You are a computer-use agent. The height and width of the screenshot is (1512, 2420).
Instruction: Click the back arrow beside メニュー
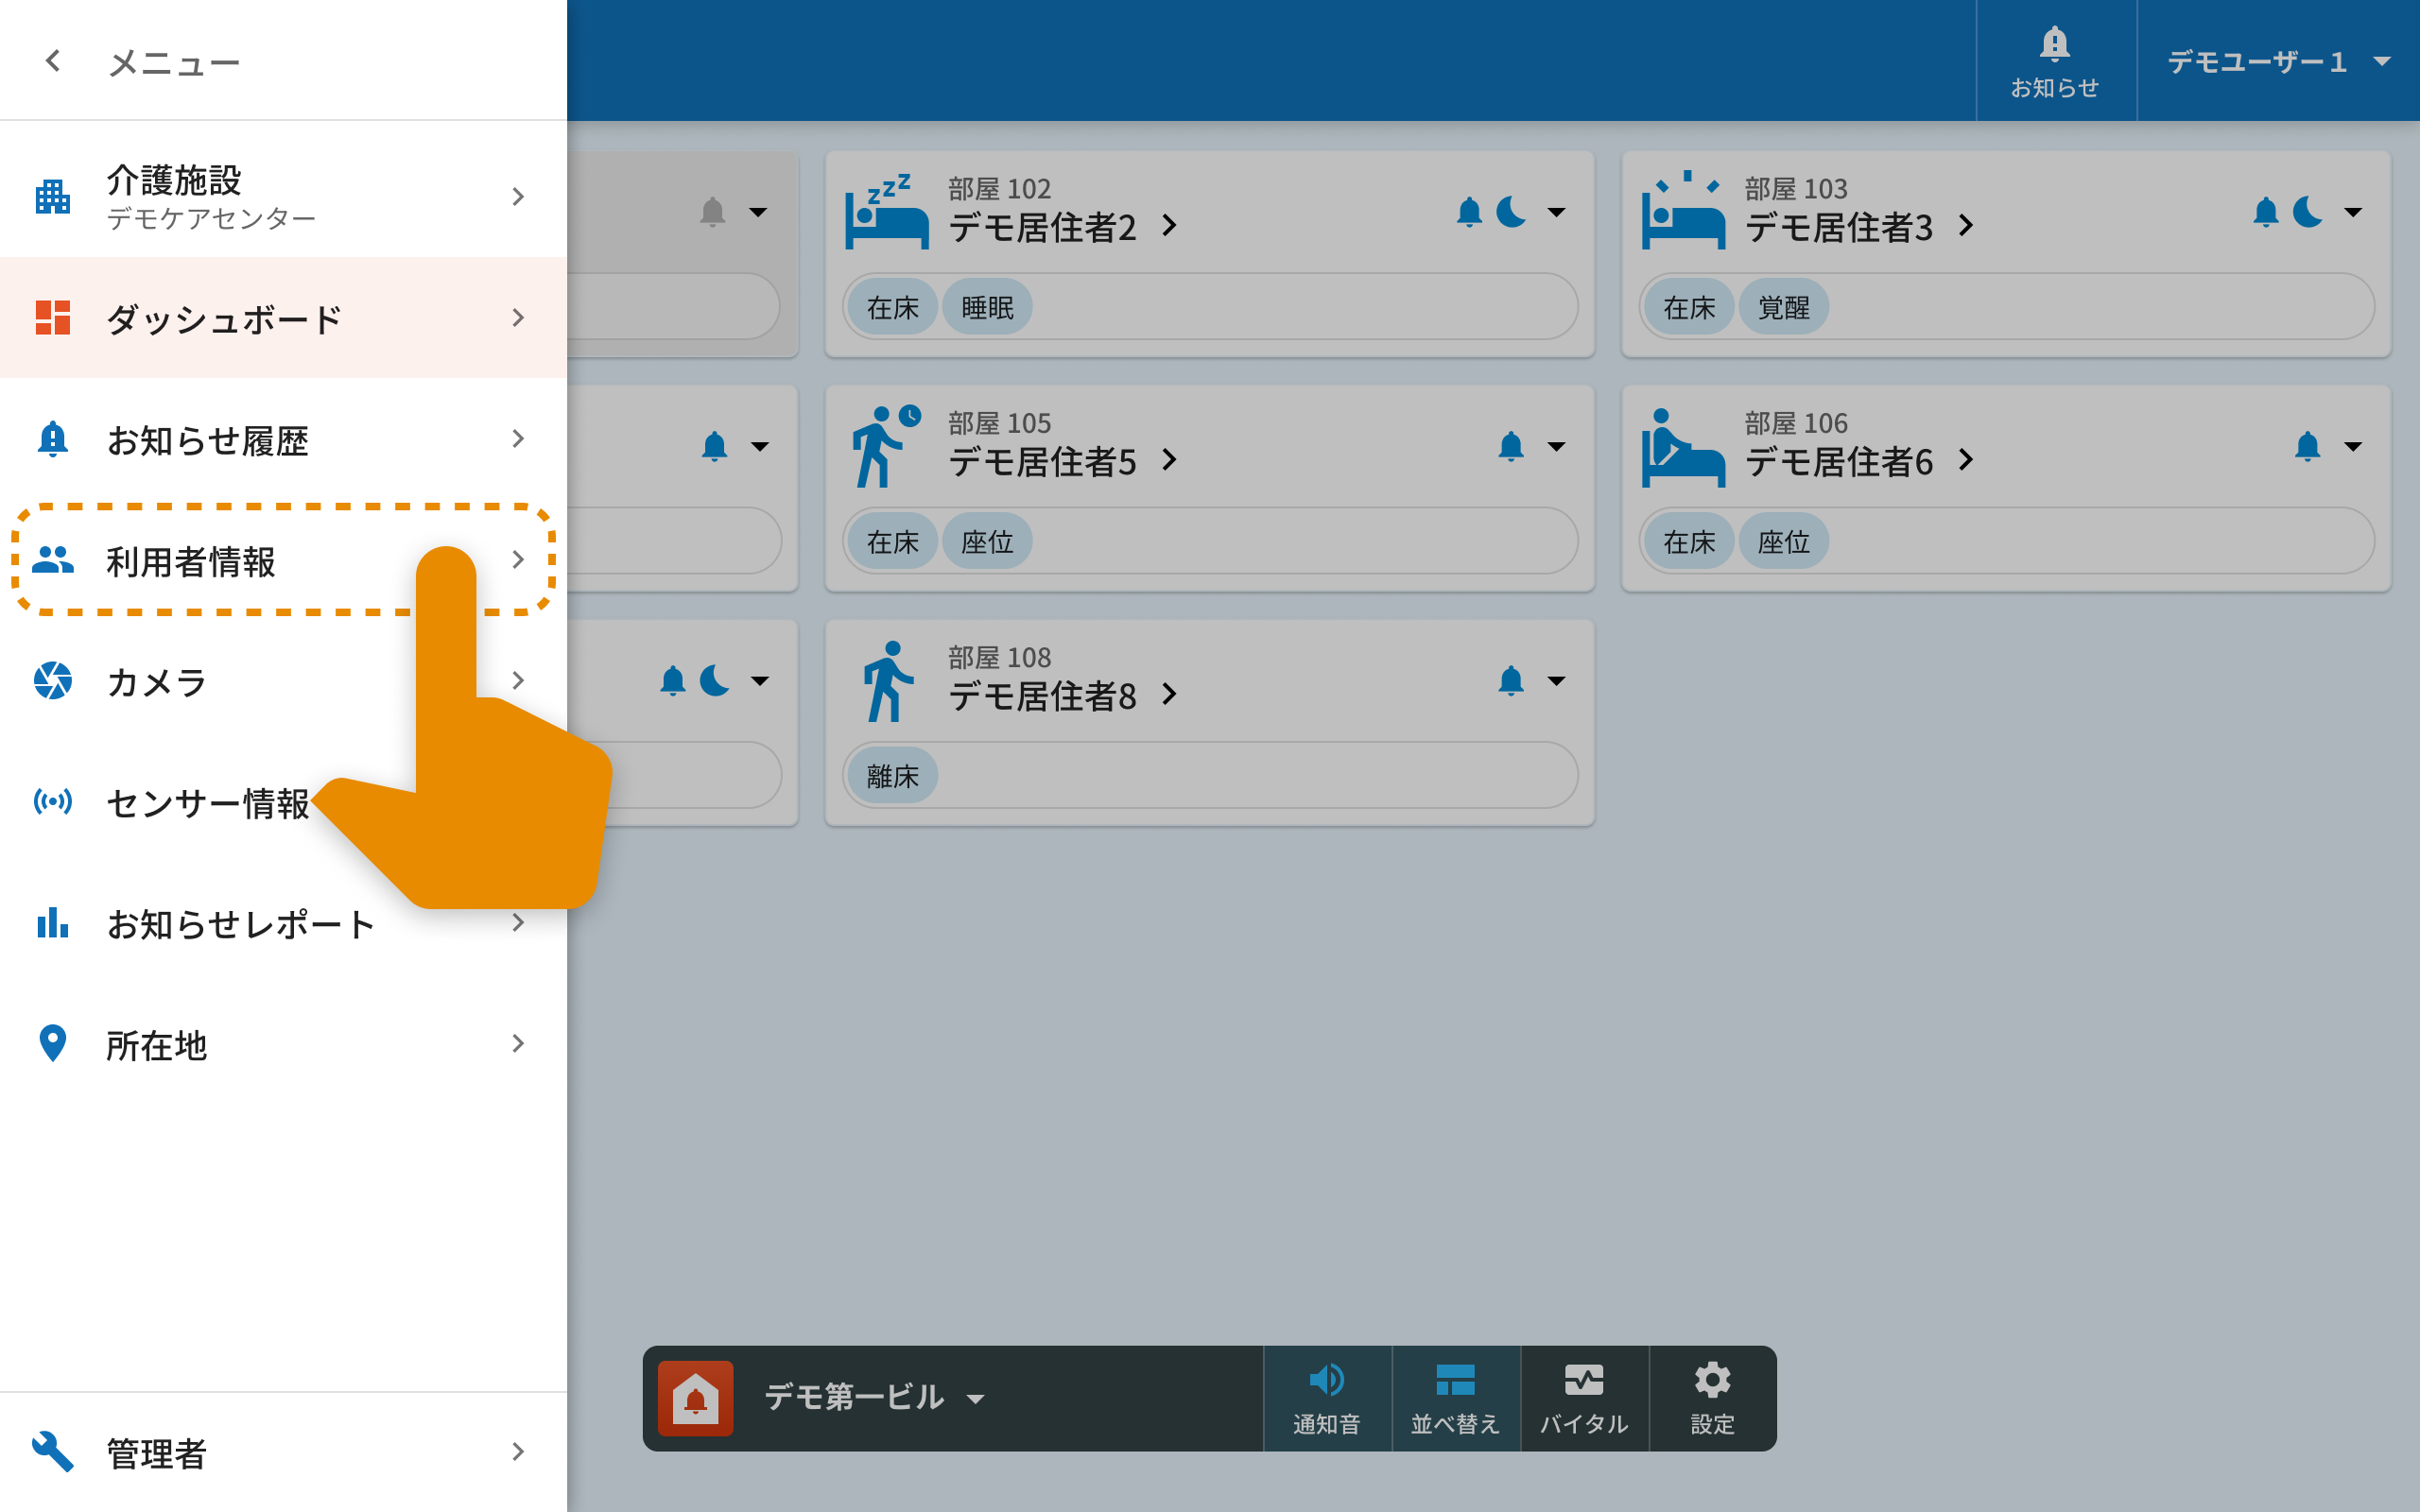pos(53,61)
